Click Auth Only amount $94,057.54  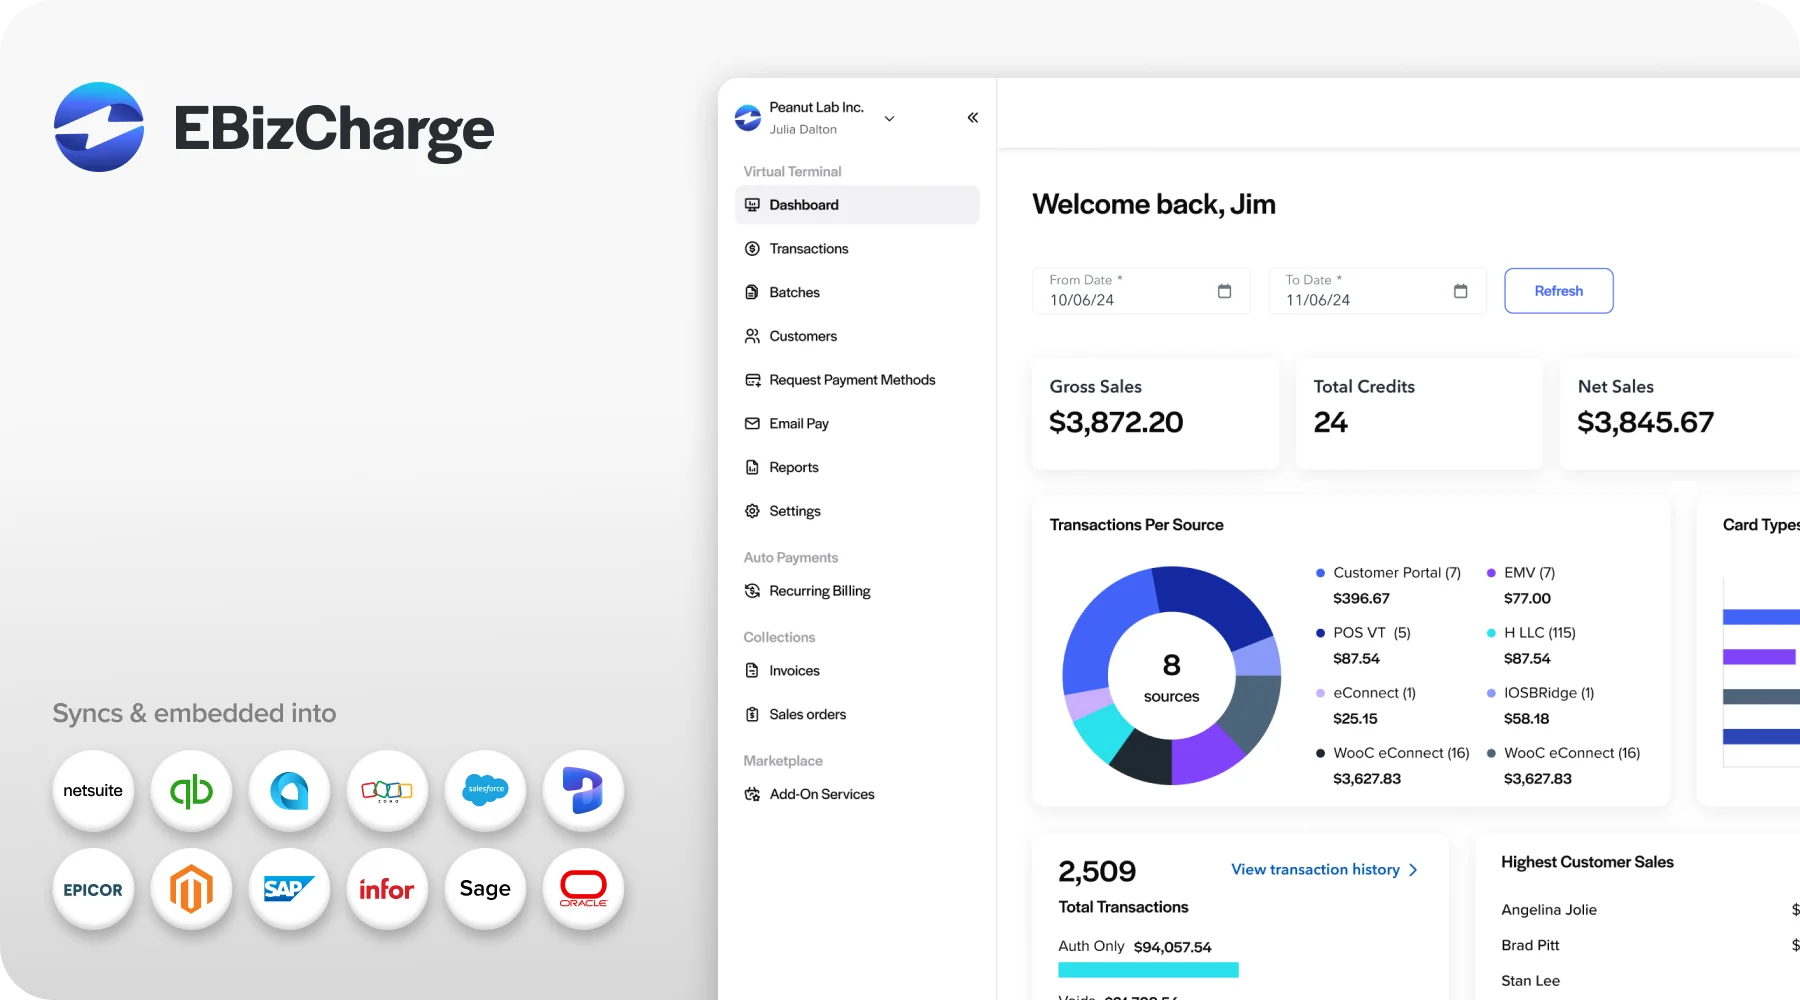tap(1172, 947)
